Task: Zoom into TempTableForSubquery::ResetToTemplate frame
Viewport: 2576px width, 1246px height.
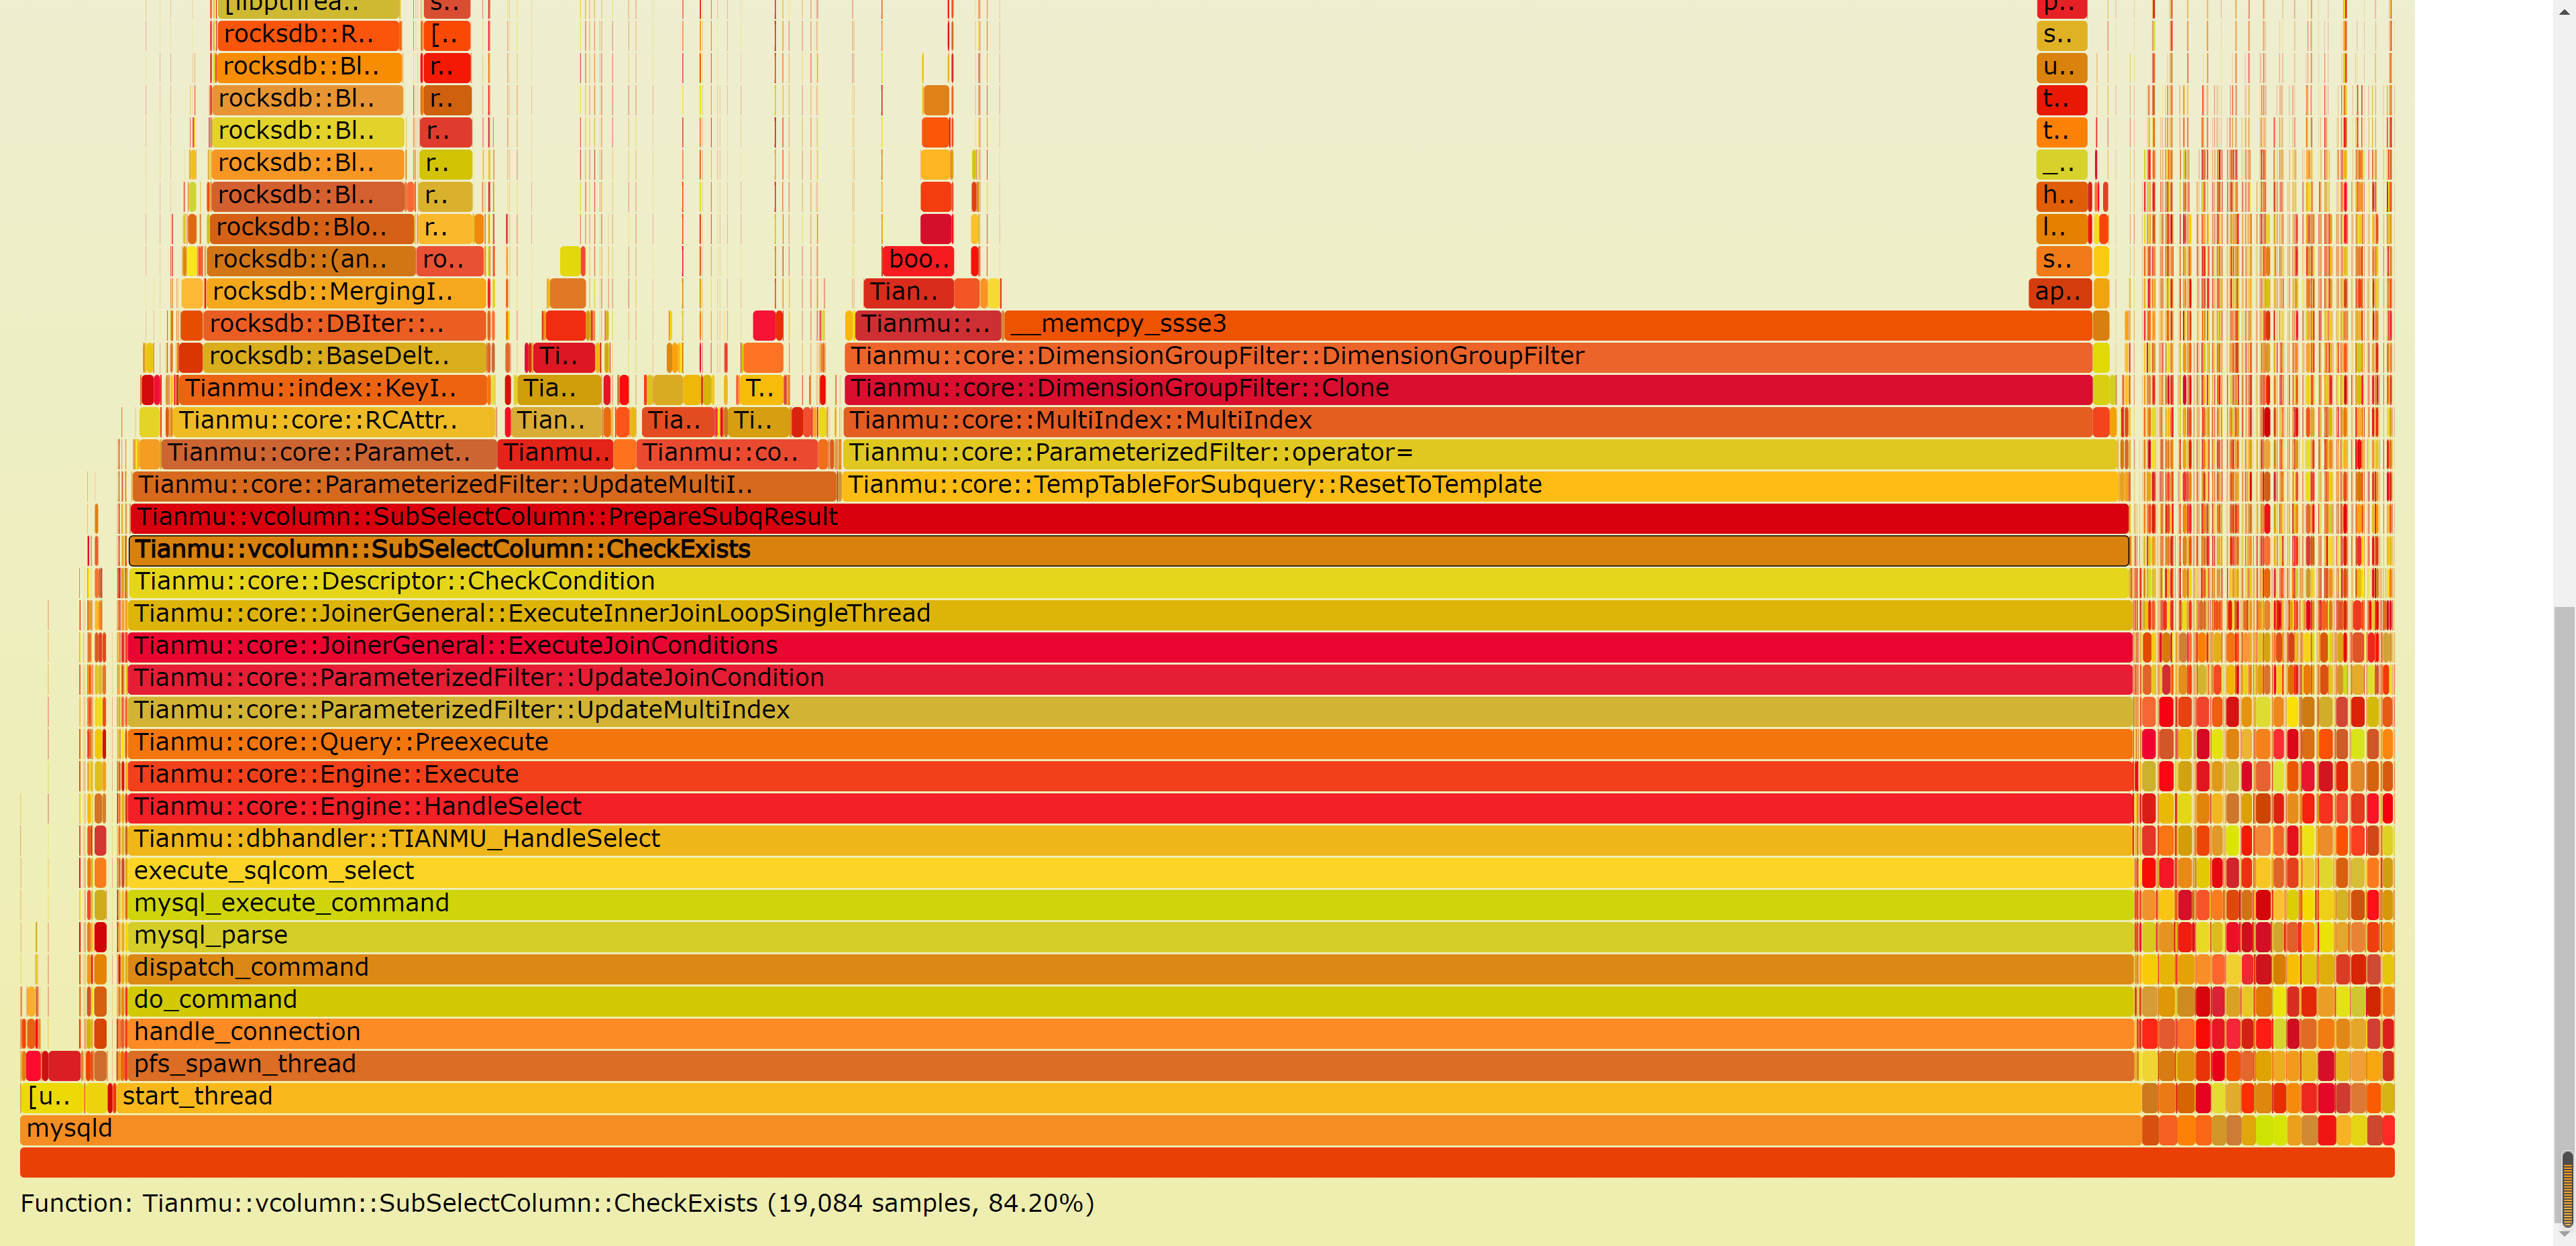Action: [1481, 486]
